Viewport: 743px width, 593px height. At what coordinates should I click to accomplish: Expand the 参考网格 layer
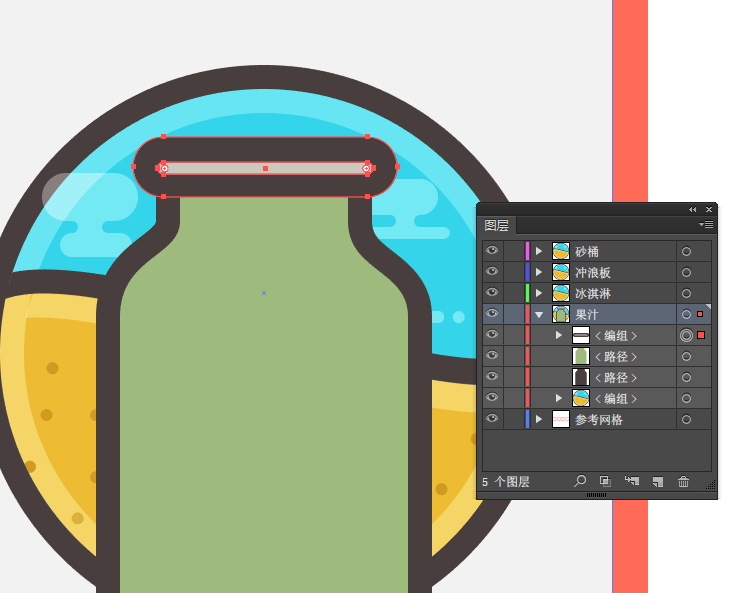pos(539,419)
